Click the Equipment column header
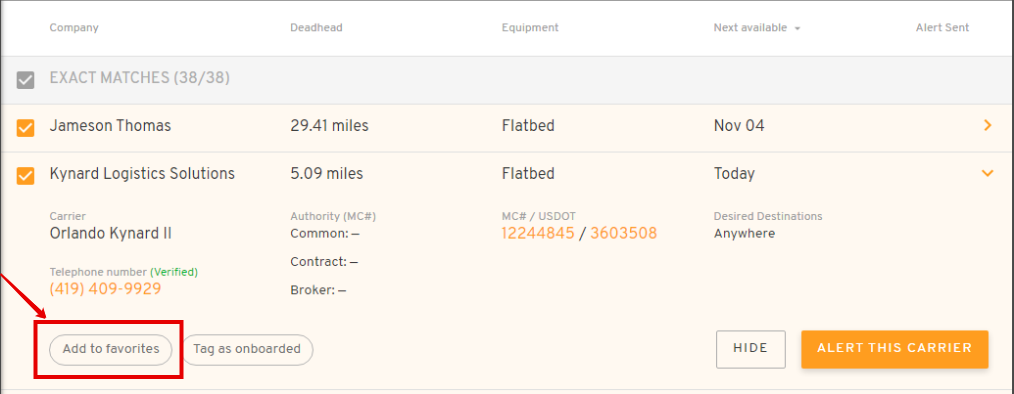The image size is (1014, 394). pos(530,28)
